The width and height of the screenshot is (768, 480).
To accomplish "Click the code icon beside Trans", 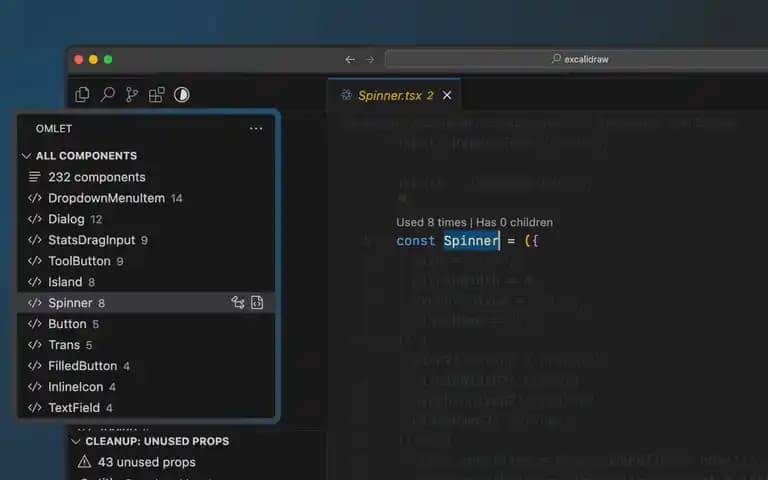I will 35,345.
